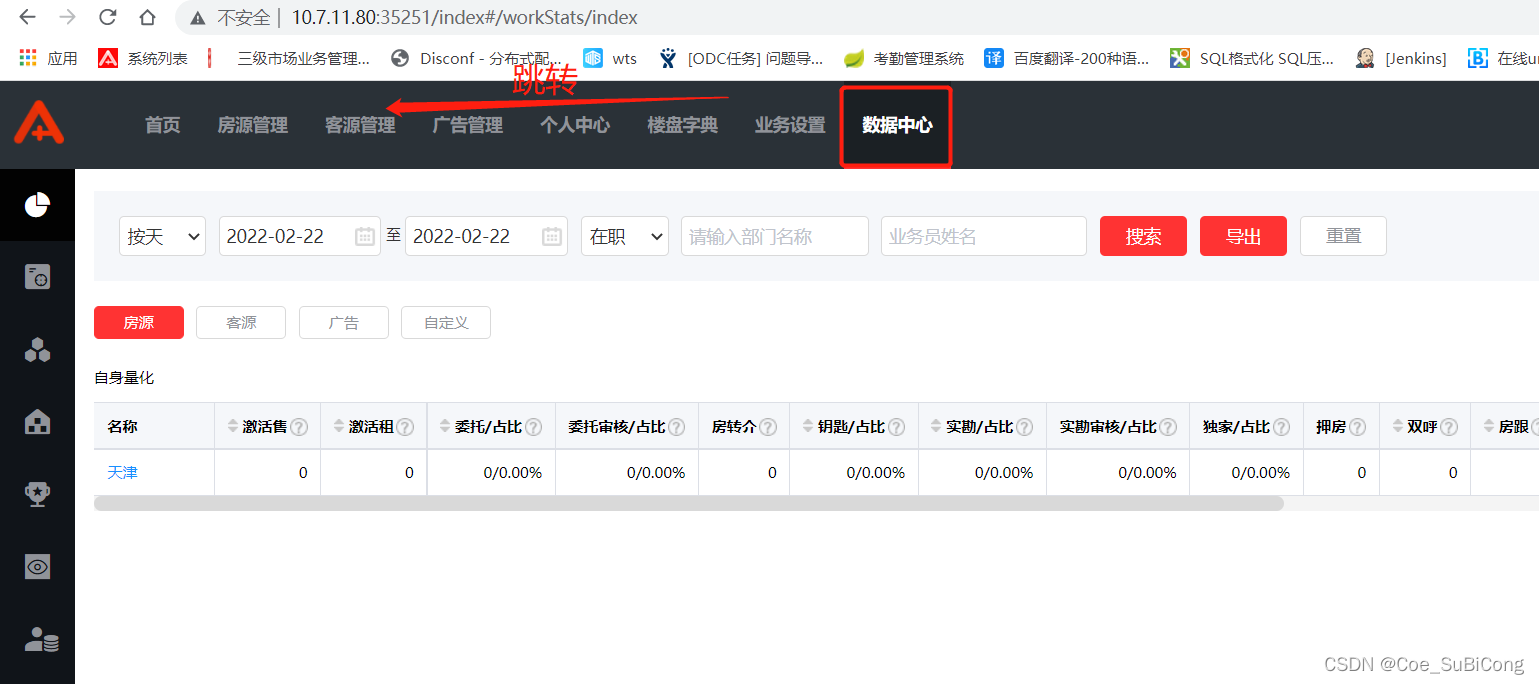Switch to the 广告 tab
Image resolution: width=1539 pixels, height=684 pixels.
pos(344,323)
